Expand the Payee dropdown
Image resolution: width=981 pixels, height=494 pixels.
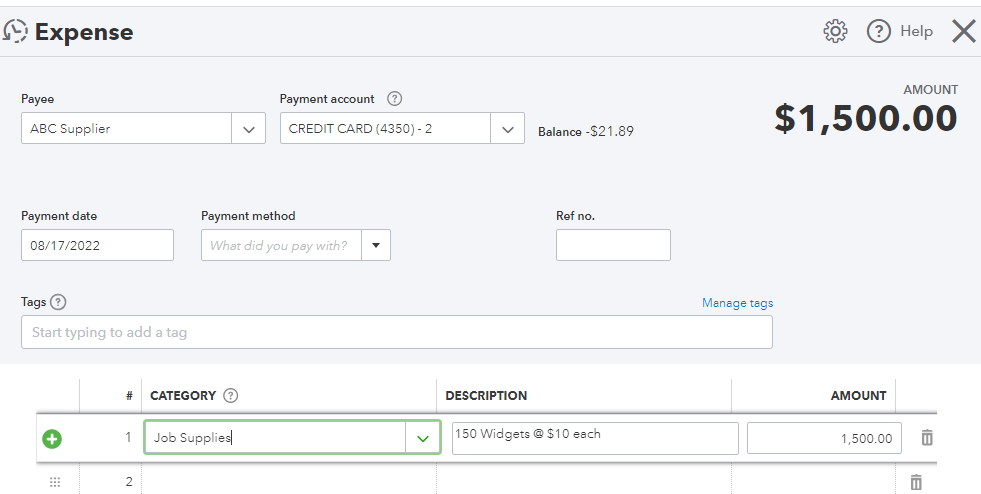tap(248, 129)
